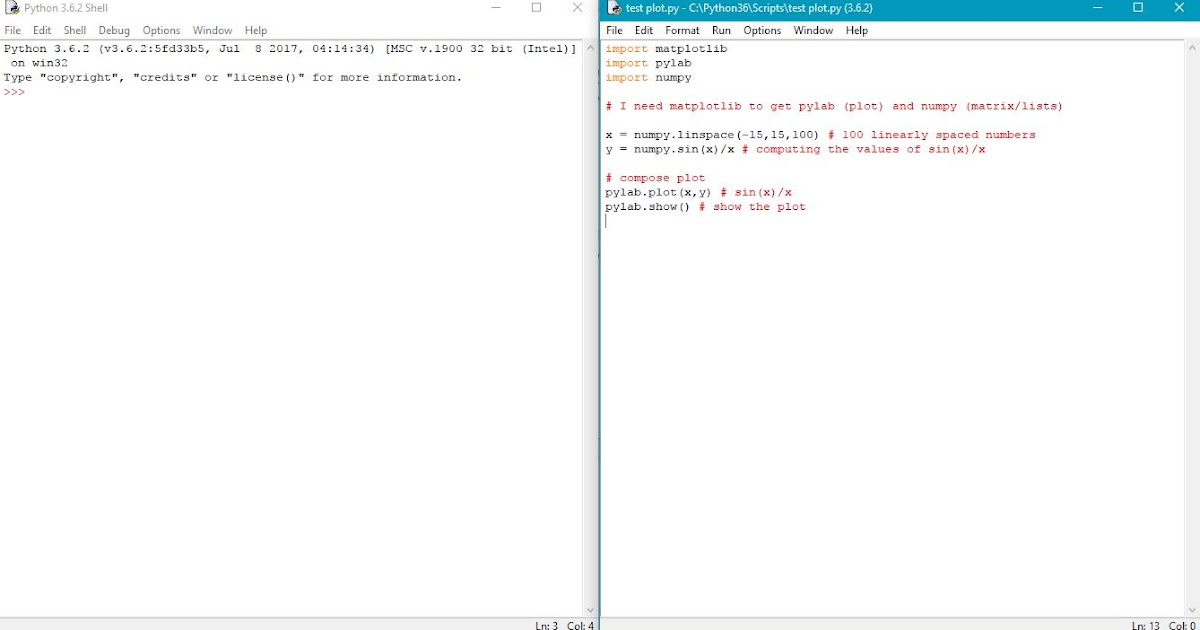This screenshot has height=630, width=1200.
Task: Open the Edit menu in the editor
Action: tap(644, 30)
